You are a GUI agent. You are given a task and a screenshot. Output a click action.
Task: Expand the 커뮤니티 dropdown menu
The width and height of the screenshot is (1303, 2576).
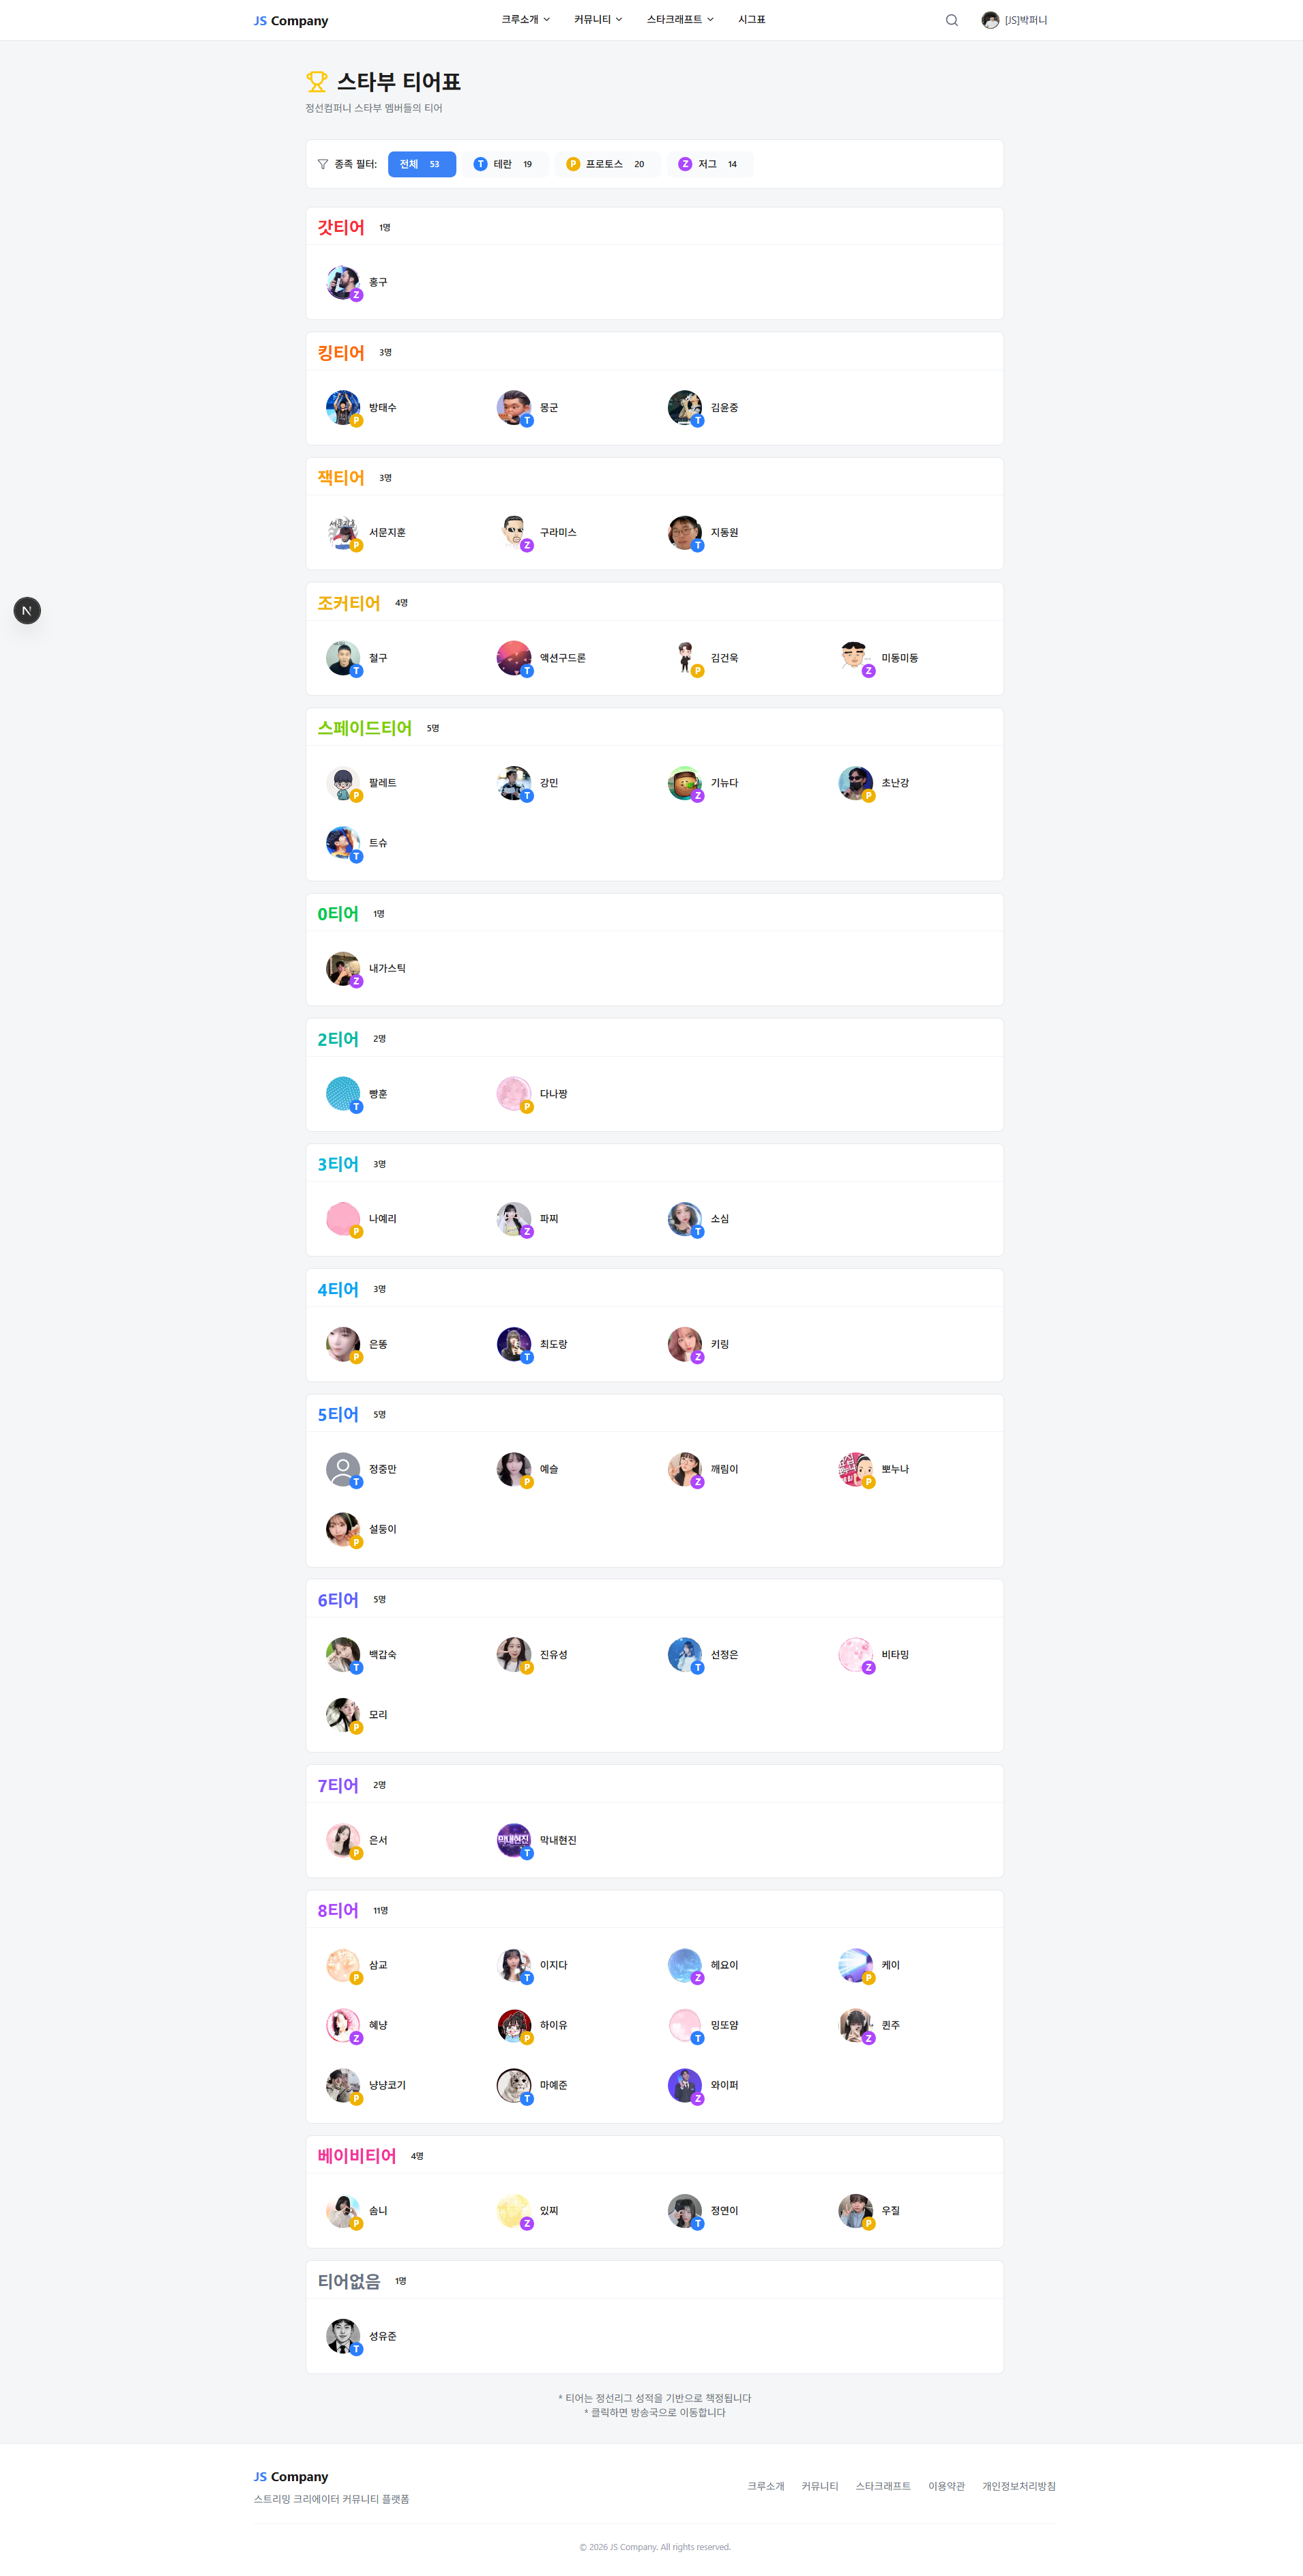598,20
